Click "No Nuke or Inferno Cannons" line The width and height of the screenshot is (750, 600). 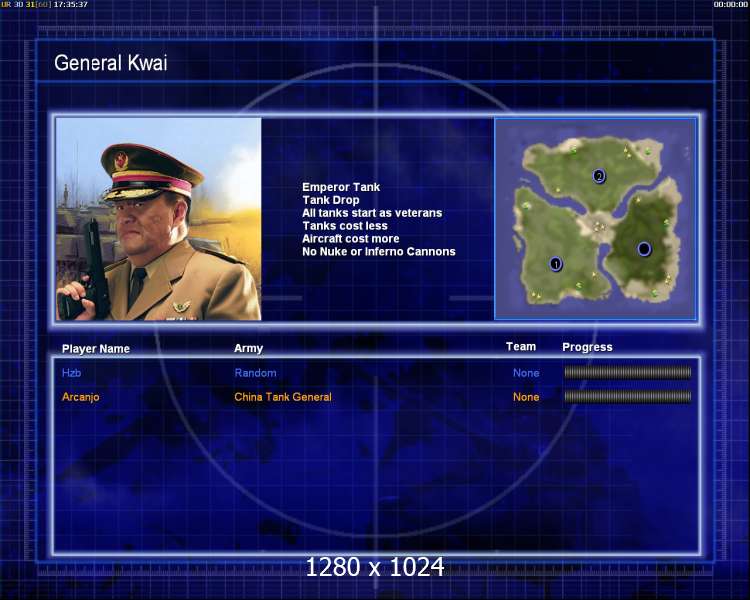point(379,252)
